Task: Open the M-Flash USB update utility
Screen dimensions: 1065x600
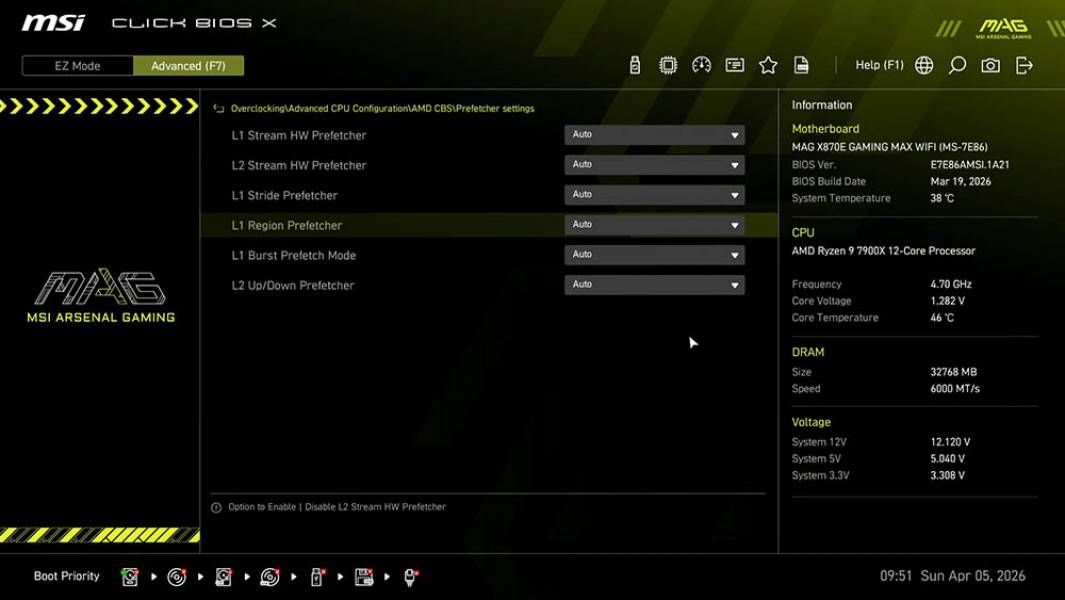Action: (634, 65)
